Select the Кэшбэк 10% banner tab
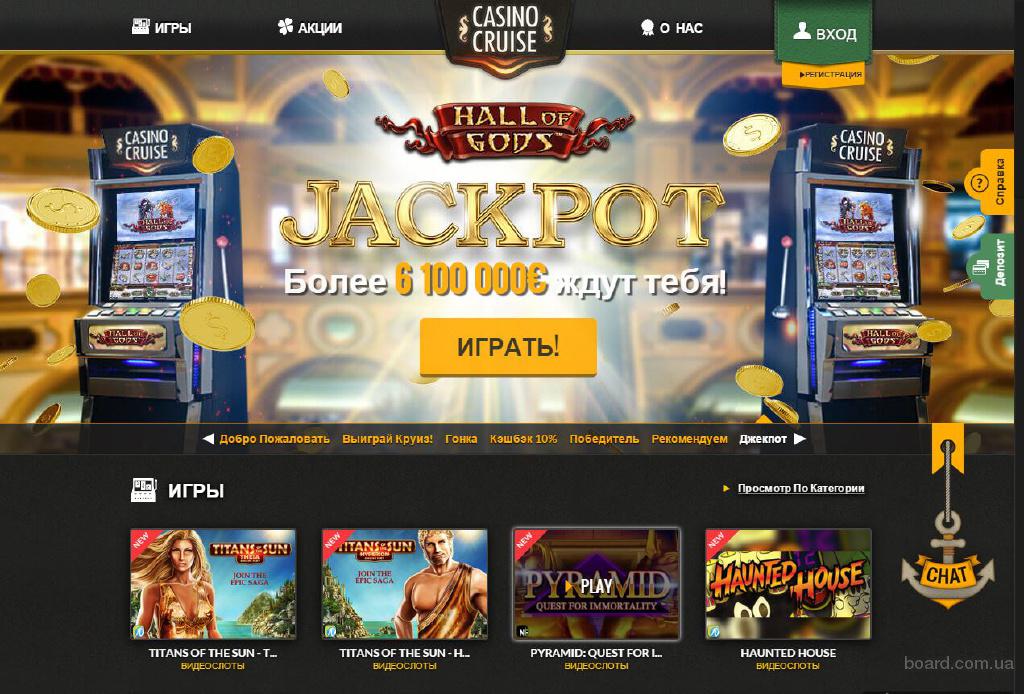Screen dimensions: 1024x694 (x=524, y=439)
